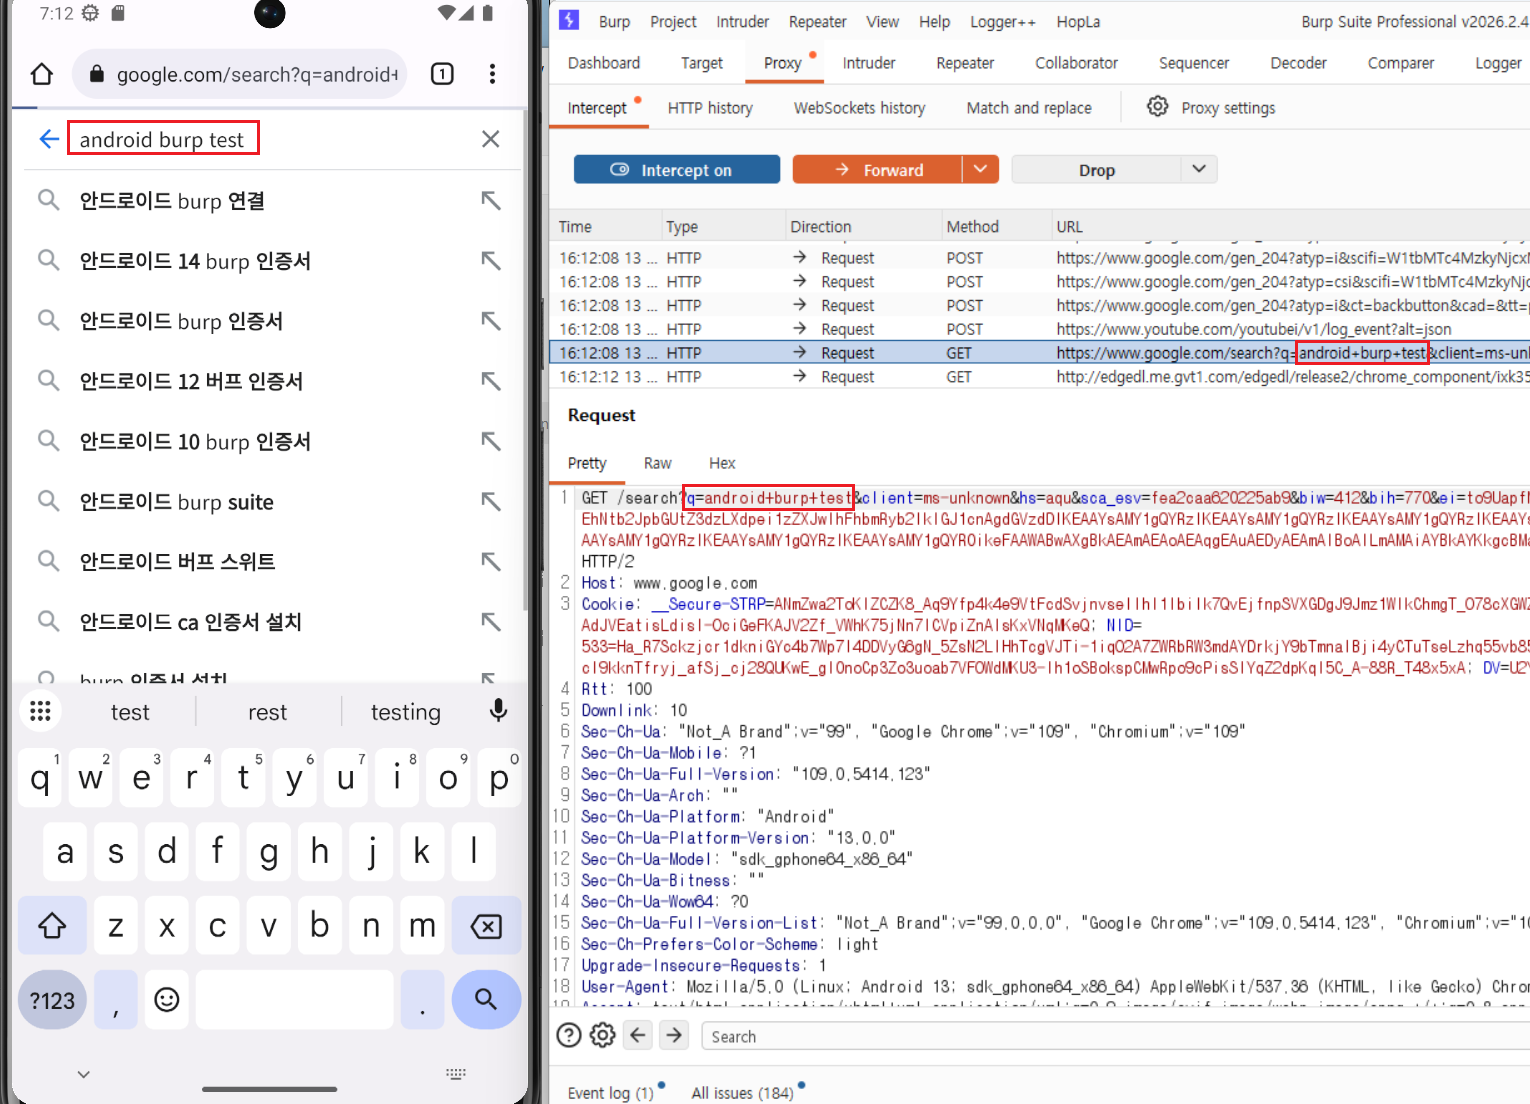The width and height of the screenshot is (1530, 1104).
Task: Open the Decoder main tab
Action: coord(1298,63)
